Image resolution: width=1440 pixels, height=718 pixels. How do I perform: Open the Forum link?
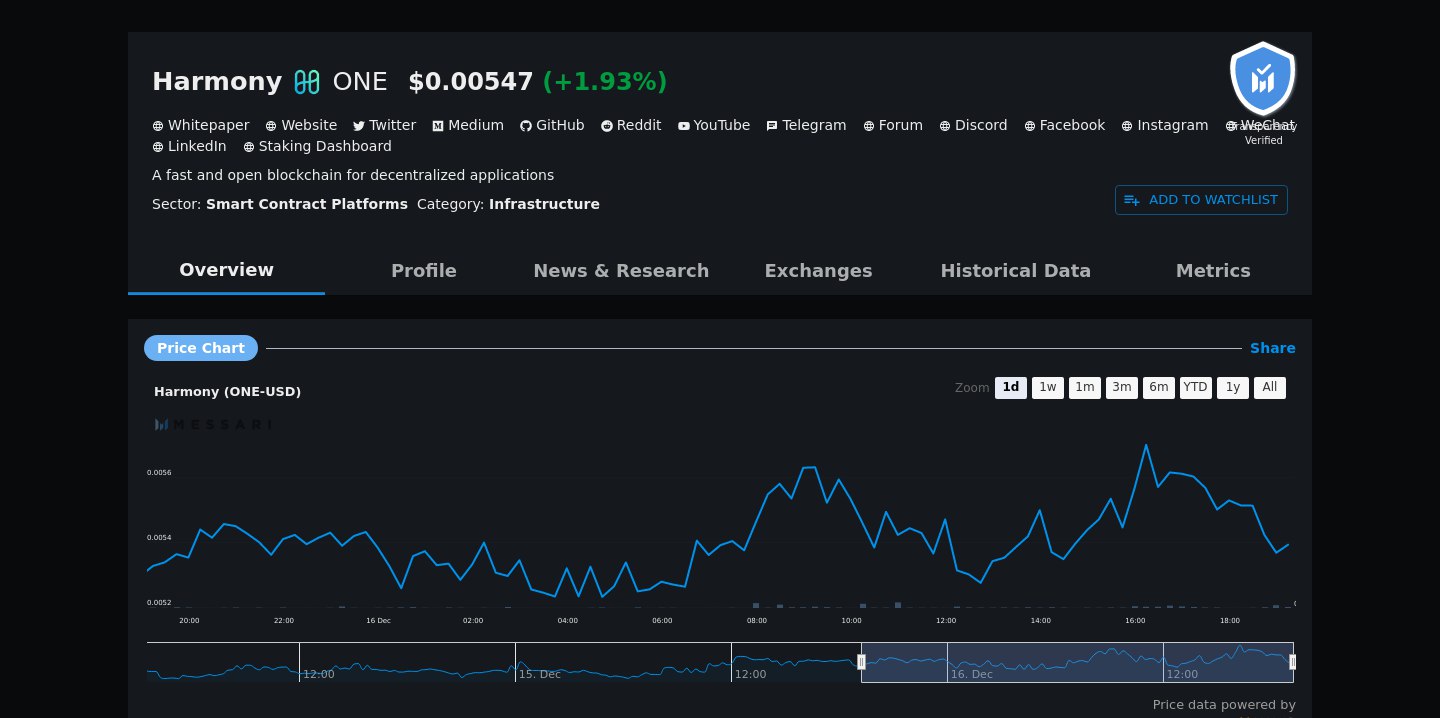(893, 126)
